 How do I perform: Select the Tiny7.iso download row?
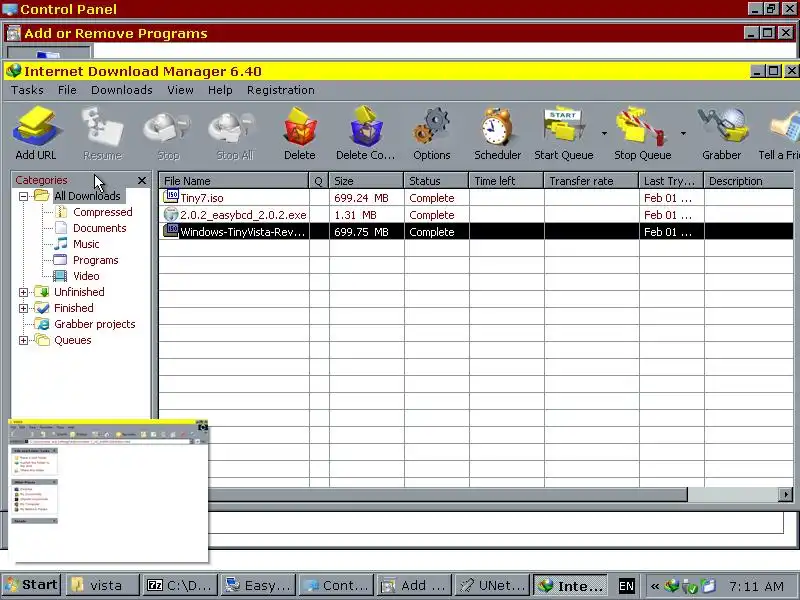pyautogui.click(x=476, y=198)
